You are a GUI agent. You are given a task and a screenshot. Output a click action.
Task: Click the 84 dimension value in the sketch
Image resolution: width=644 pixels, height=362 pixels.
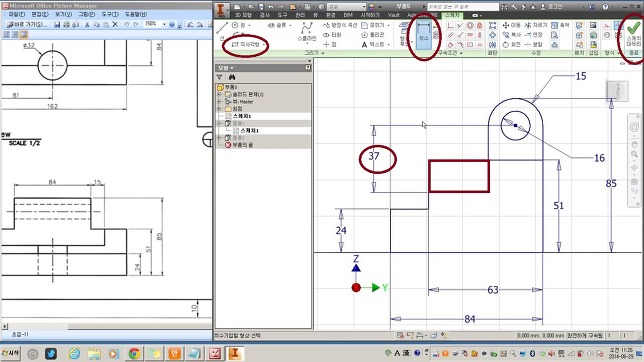tap(470, 319)
